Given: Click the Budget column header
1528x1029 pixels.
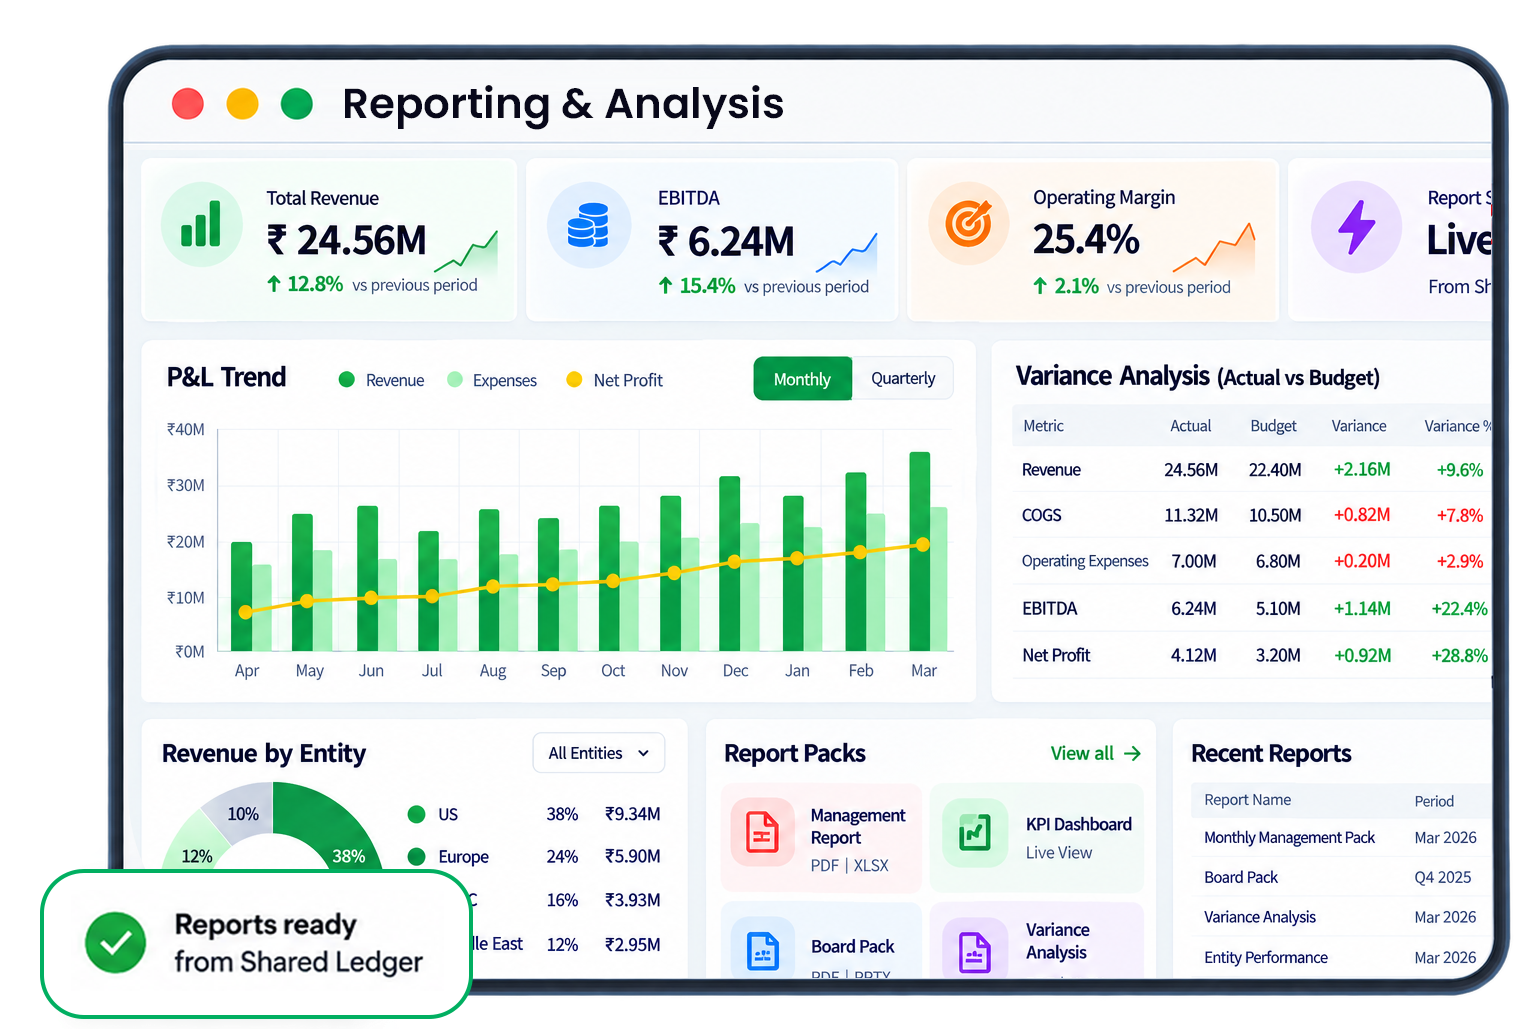Looking at the screenshot, I should tap(1273, 426).
